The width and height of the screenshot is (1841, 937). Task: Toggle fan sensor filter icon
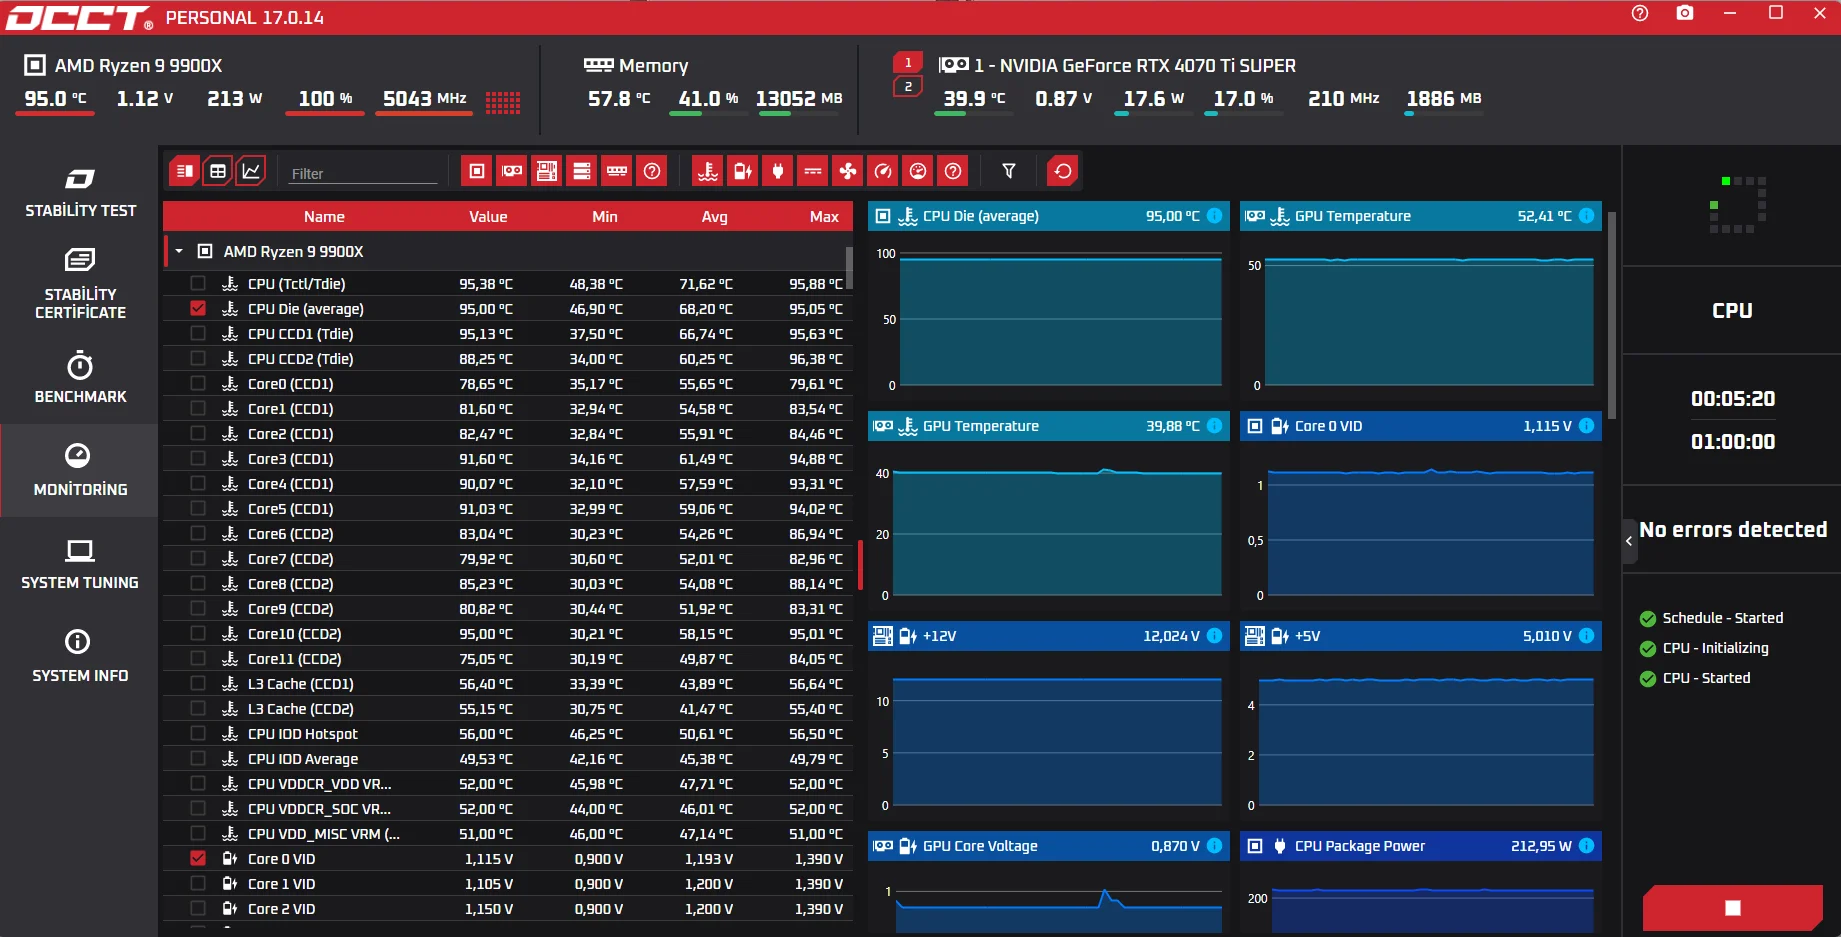(x=848, y=171)
